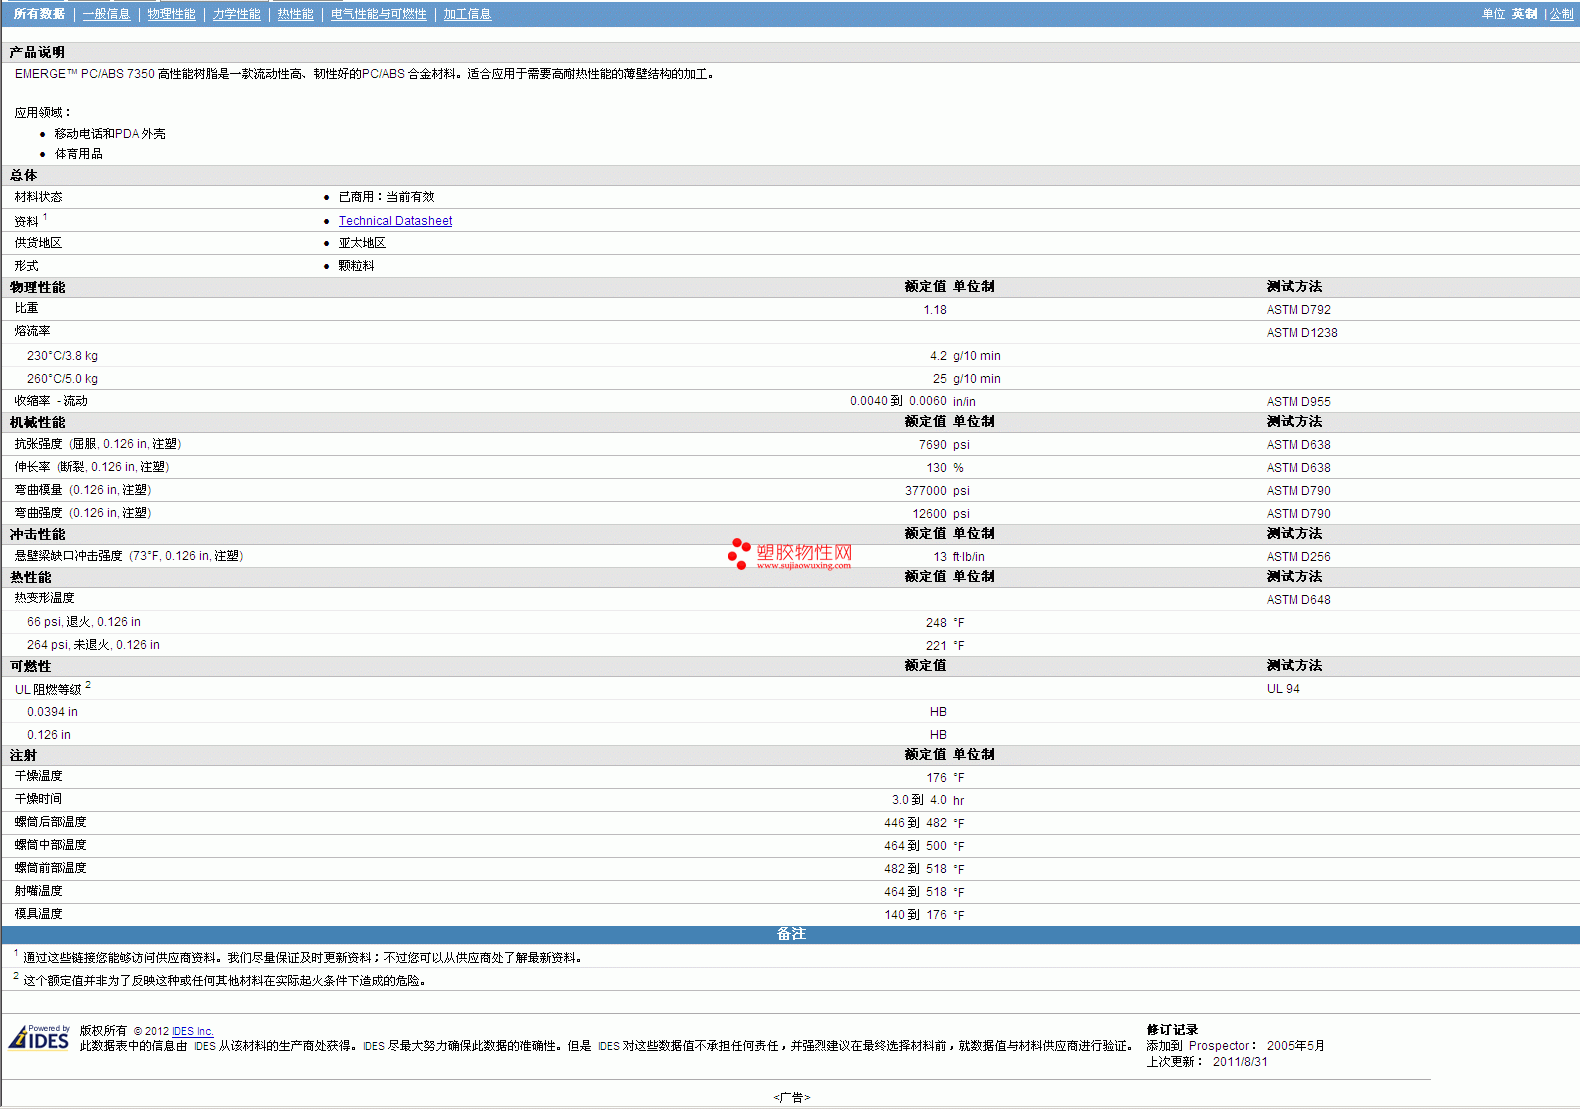Click the 移动电话和PDA 外壳 bullet item

[x=110, y=134]
